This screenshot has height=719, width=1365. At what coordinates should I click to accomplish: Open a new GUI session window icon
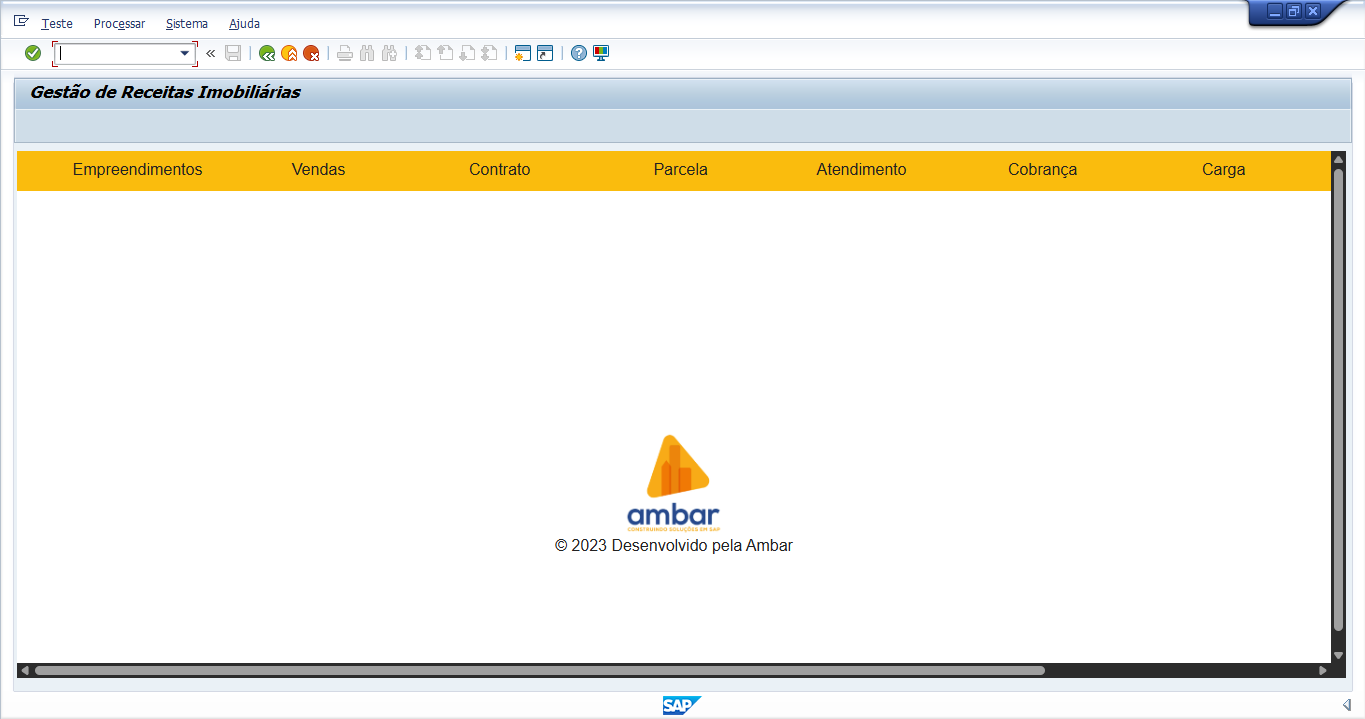point(522,53)
